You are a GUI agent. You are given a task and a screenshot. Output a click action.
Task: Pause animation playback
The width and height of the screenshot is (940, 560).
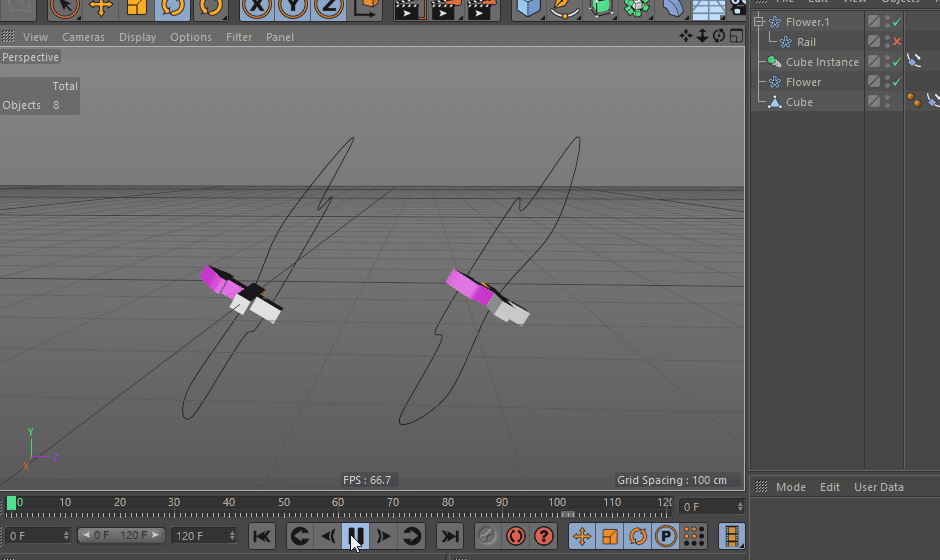[x=355, y=536]
